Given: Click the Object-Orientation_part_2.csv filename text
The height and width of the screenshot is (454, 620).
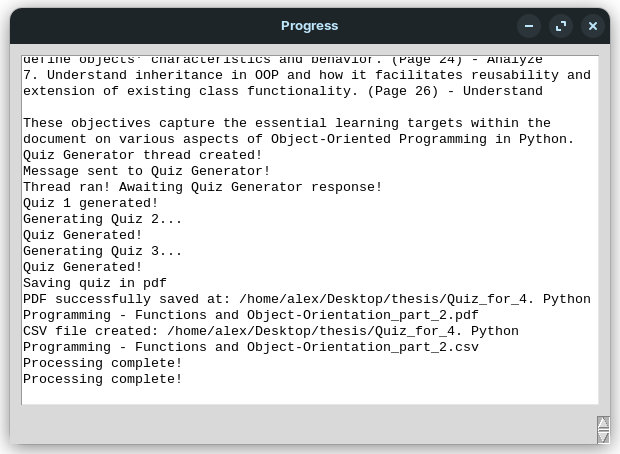Looking at the screenshot, I should pyautogui.click(x=363, y=347).
